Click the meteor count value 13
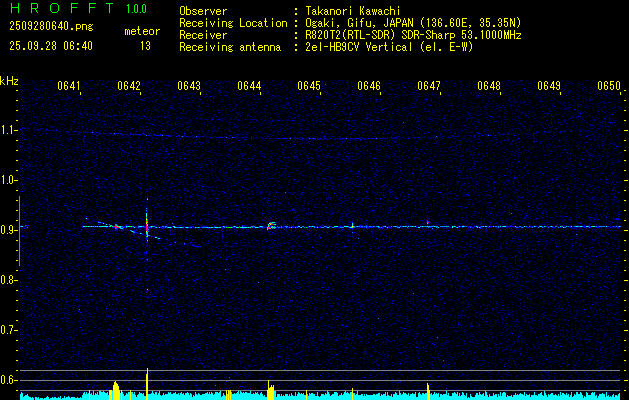 click(x=145, y=46)
